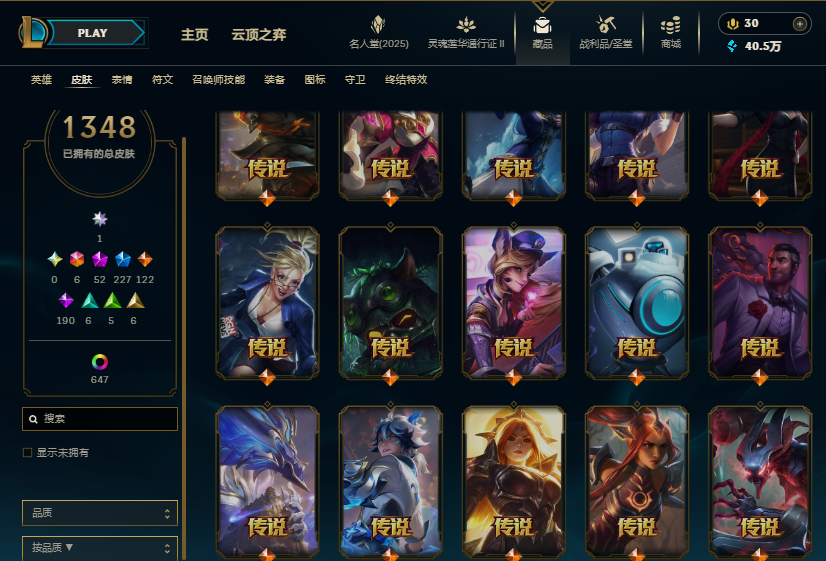This screenshot has width=826, height=561.
Task: Click the blue essence 40.5万 icon
Action: (732, 46)
